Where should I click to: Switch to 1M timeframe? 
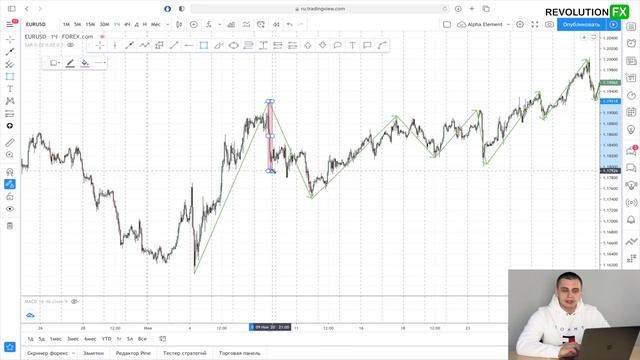coord(66,24)
